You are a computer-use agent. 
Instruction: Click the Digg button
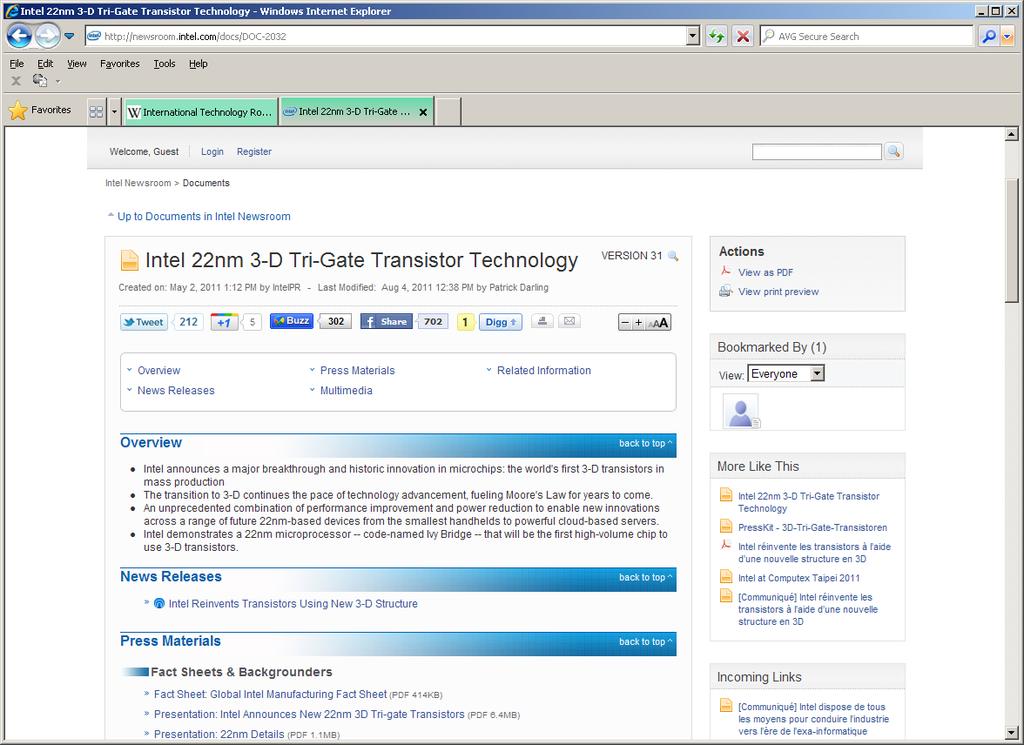(x=500, y=322)
